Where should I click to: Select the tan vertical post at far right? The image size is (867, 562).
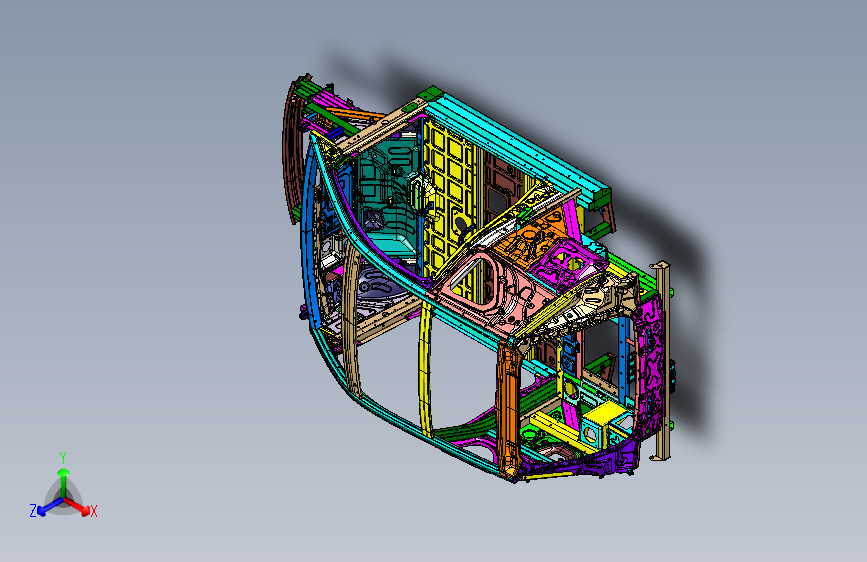pos(661,360)
